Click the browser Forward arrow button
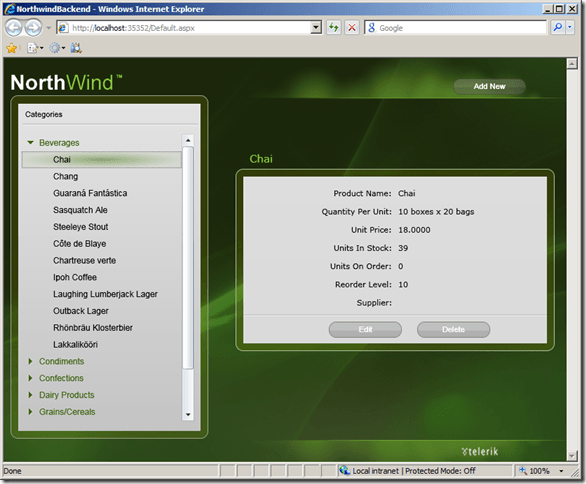 [x=33, y=28]
